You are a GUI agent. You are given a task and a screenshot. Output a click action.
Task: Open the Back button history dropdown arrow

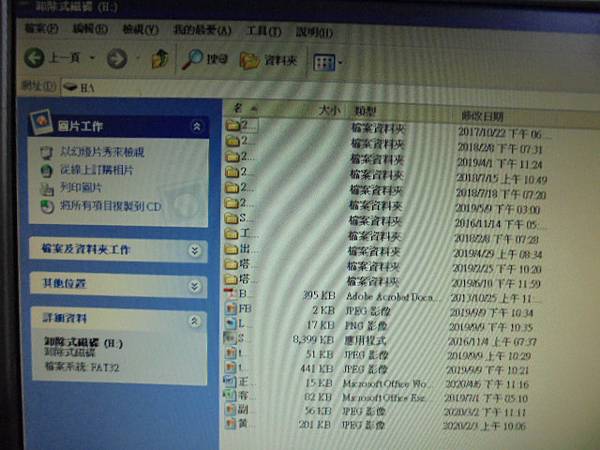click(92, 59)
